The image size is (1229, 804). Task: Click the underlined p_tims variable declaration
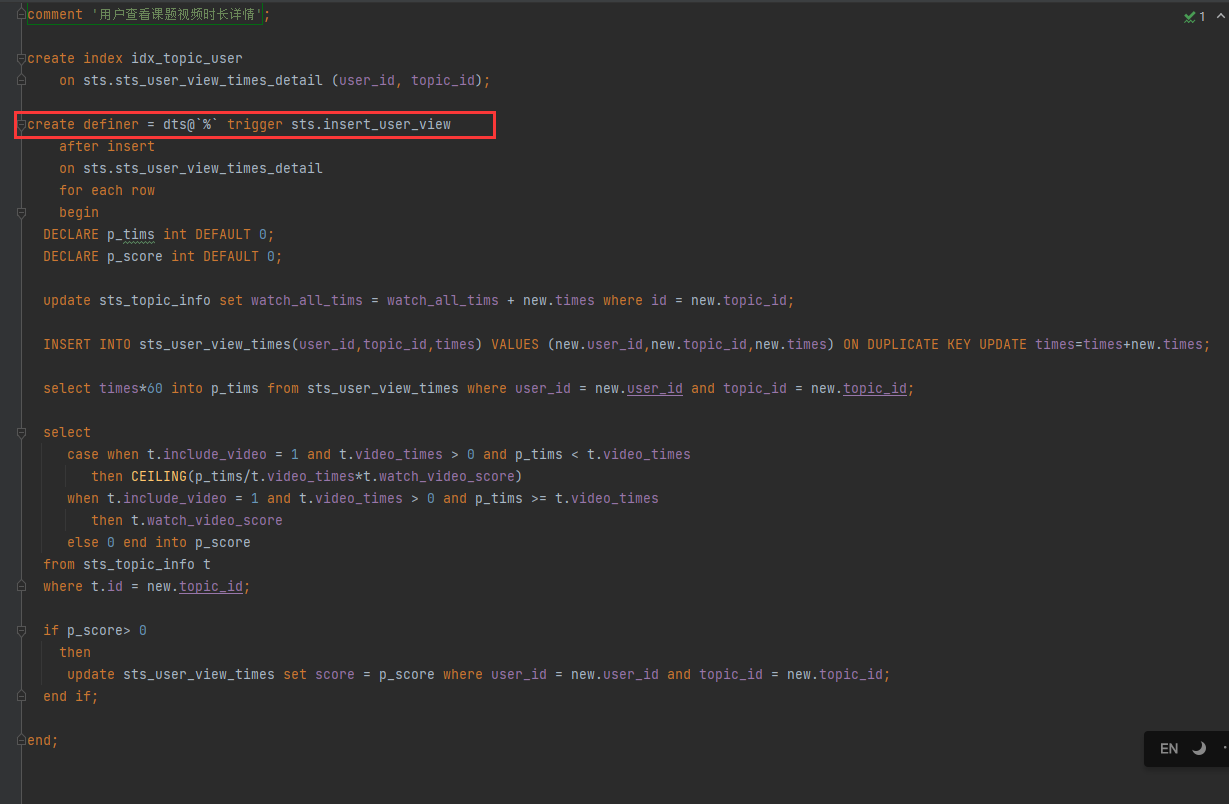pos(131,234)
